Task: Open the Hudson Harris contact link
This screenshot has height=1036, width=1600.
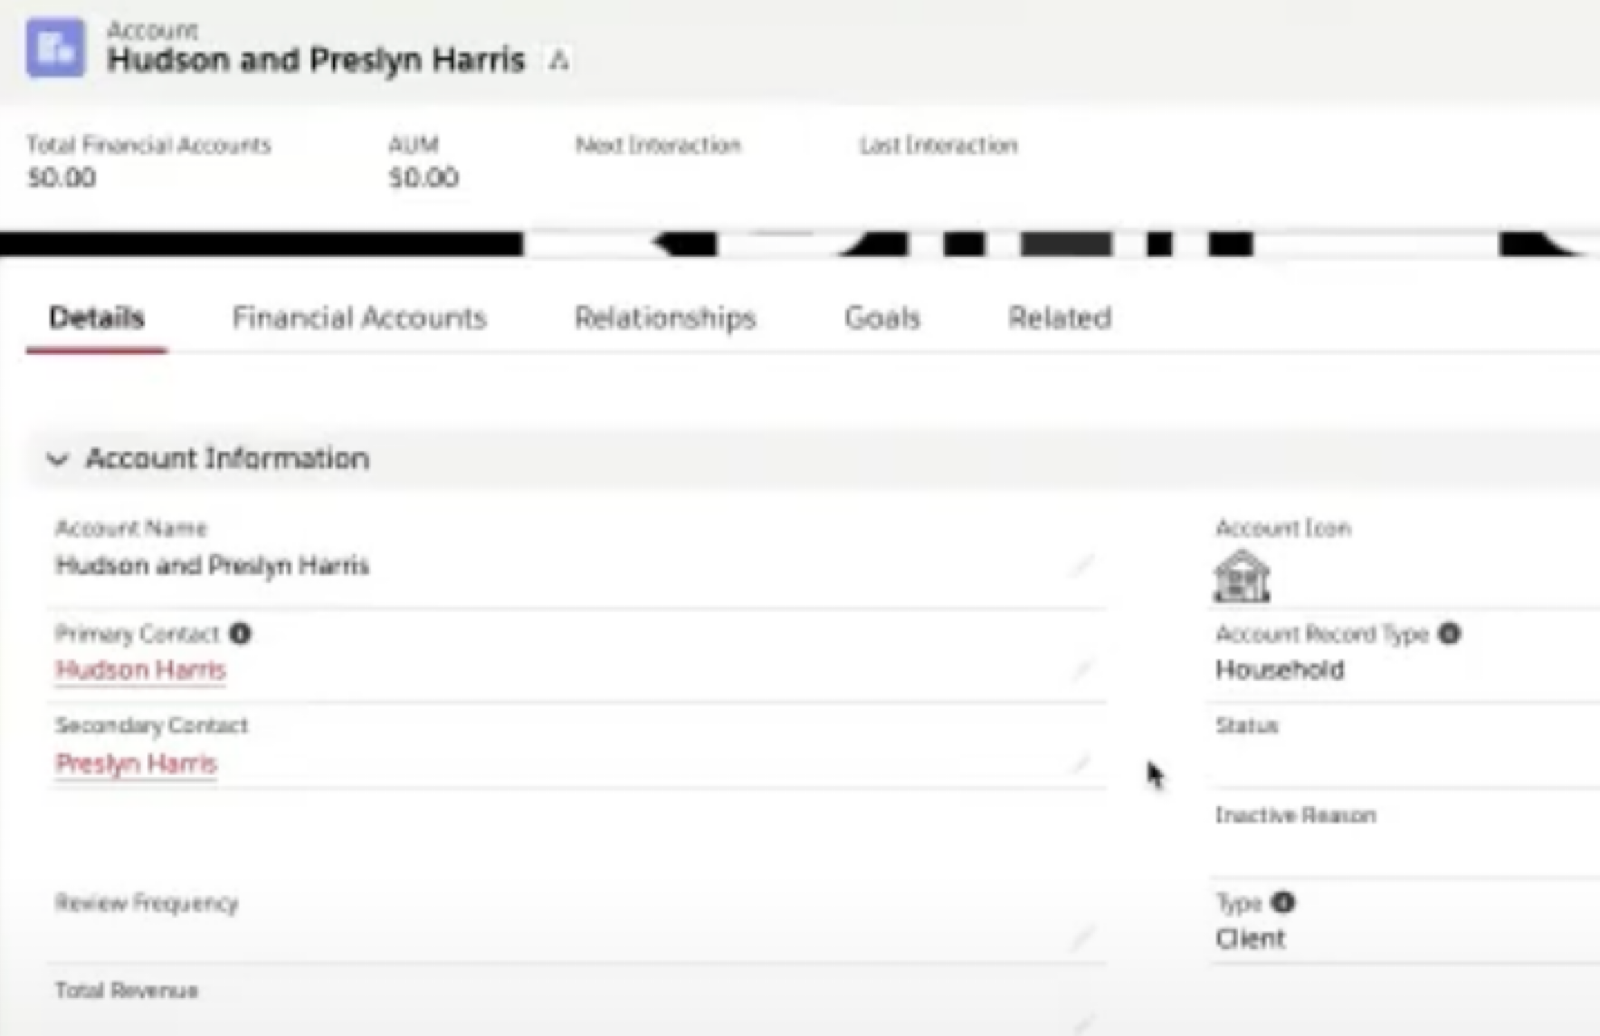Action: [141, 670]
